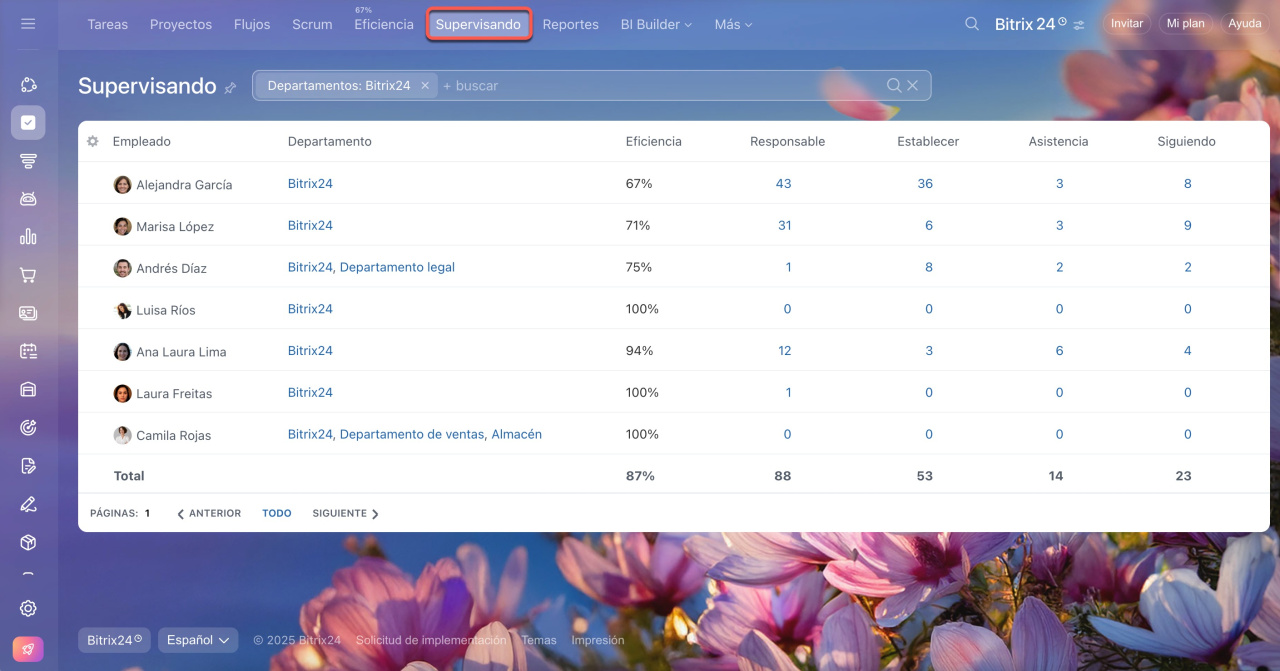Select the Camila Rojas employee name

174,436
